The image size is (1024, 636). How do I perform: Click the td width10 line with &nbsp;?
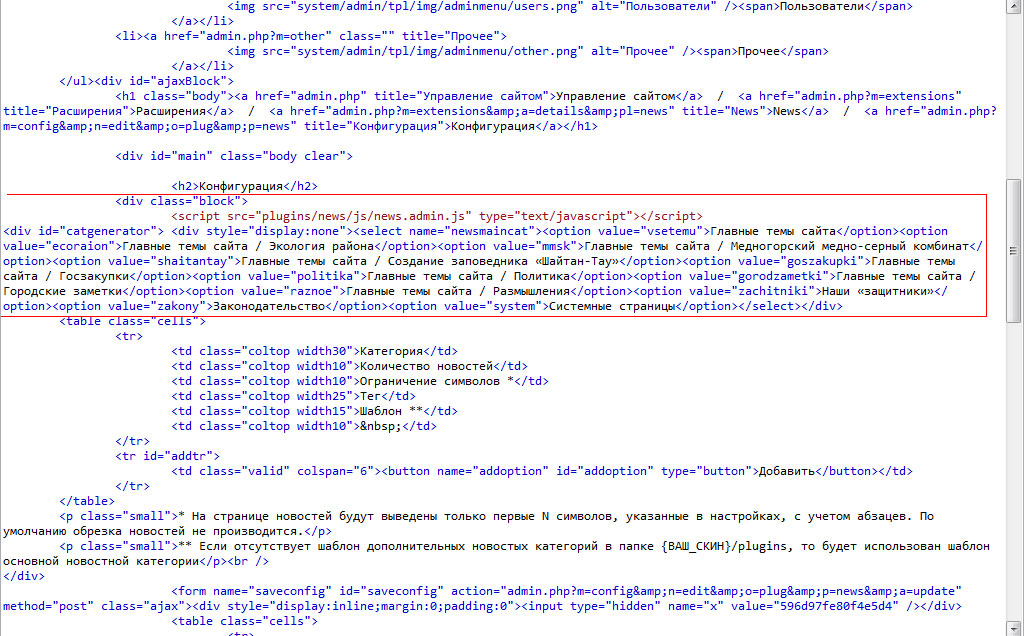304,427
